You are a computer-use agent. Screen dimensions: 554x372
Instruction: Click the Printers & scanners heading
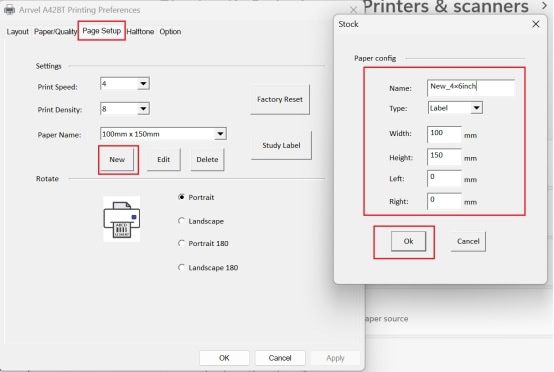click(446, 7)
